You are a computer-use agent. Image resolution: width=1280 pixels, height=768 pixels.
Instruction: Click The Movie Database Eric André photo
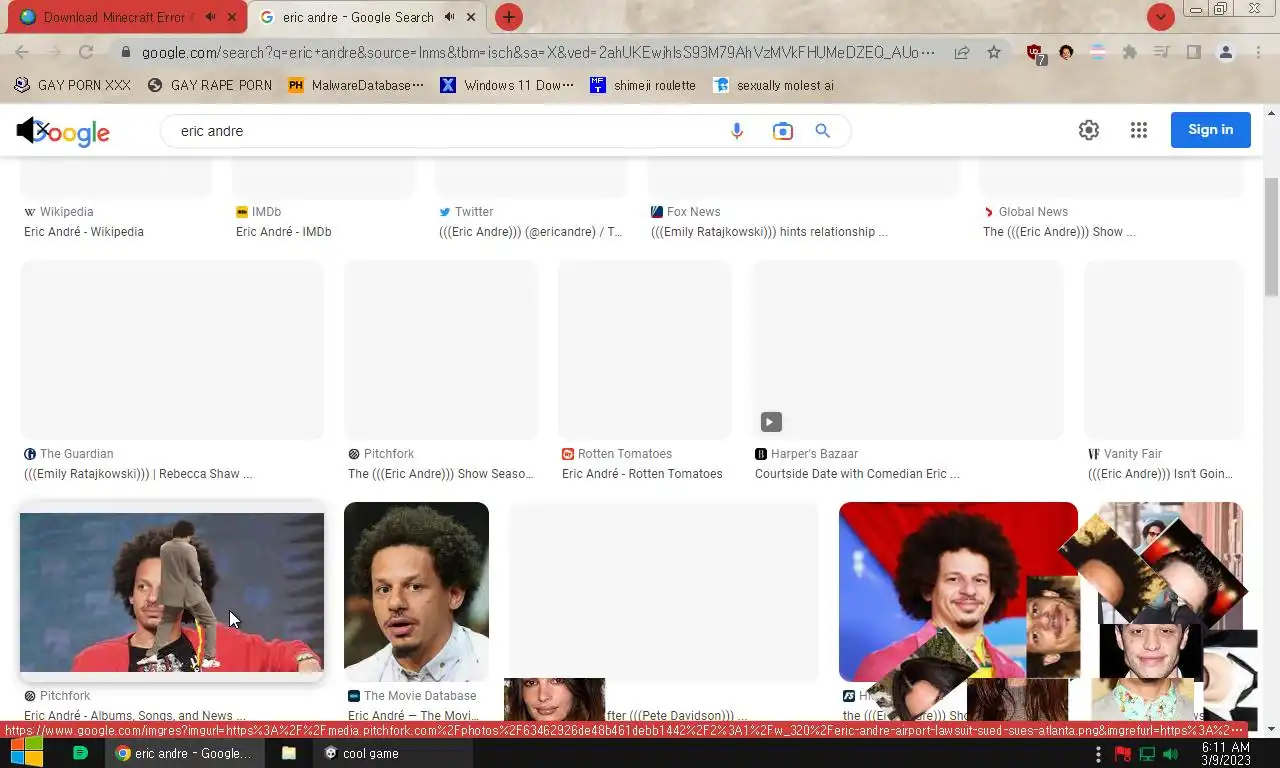[x=416, y=592]
